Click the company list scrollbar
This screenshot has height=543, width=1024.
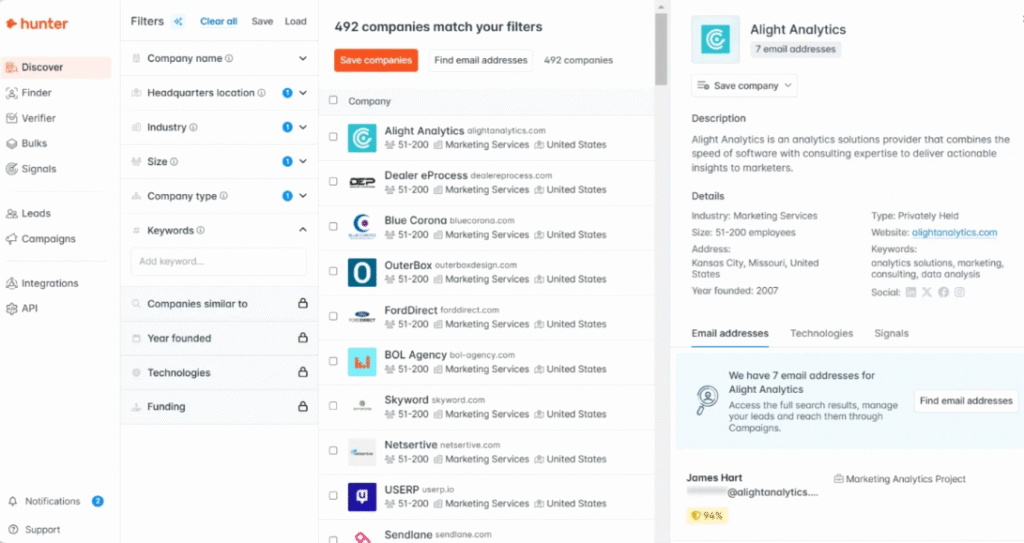661,49
